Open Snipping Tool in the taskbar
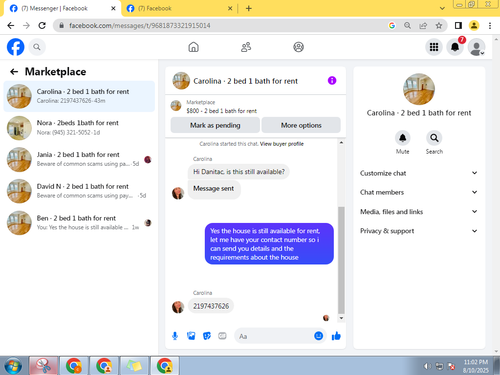Image resolution: width=500 pixels, height=375 pixels. pos(44,366)
